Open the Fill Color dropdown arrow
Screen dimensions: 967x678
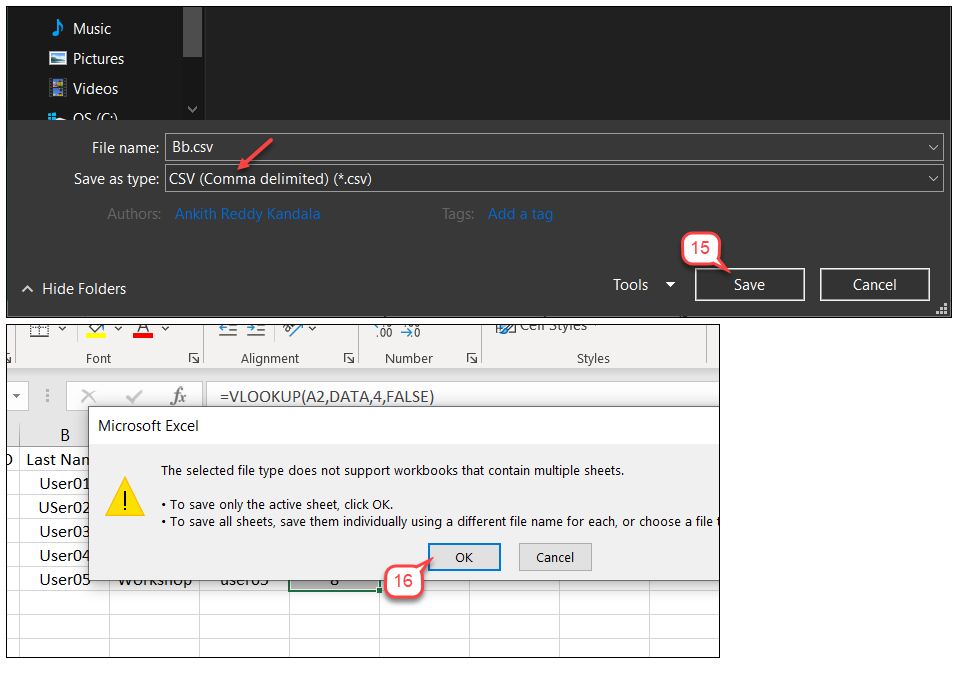point(118,329)
